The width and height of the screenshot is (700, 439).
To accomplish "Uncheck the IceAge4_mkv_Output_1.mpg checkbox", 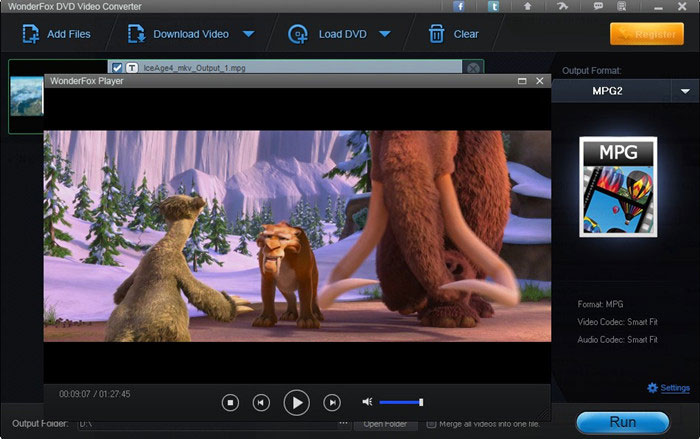I will tap(117, 68).
